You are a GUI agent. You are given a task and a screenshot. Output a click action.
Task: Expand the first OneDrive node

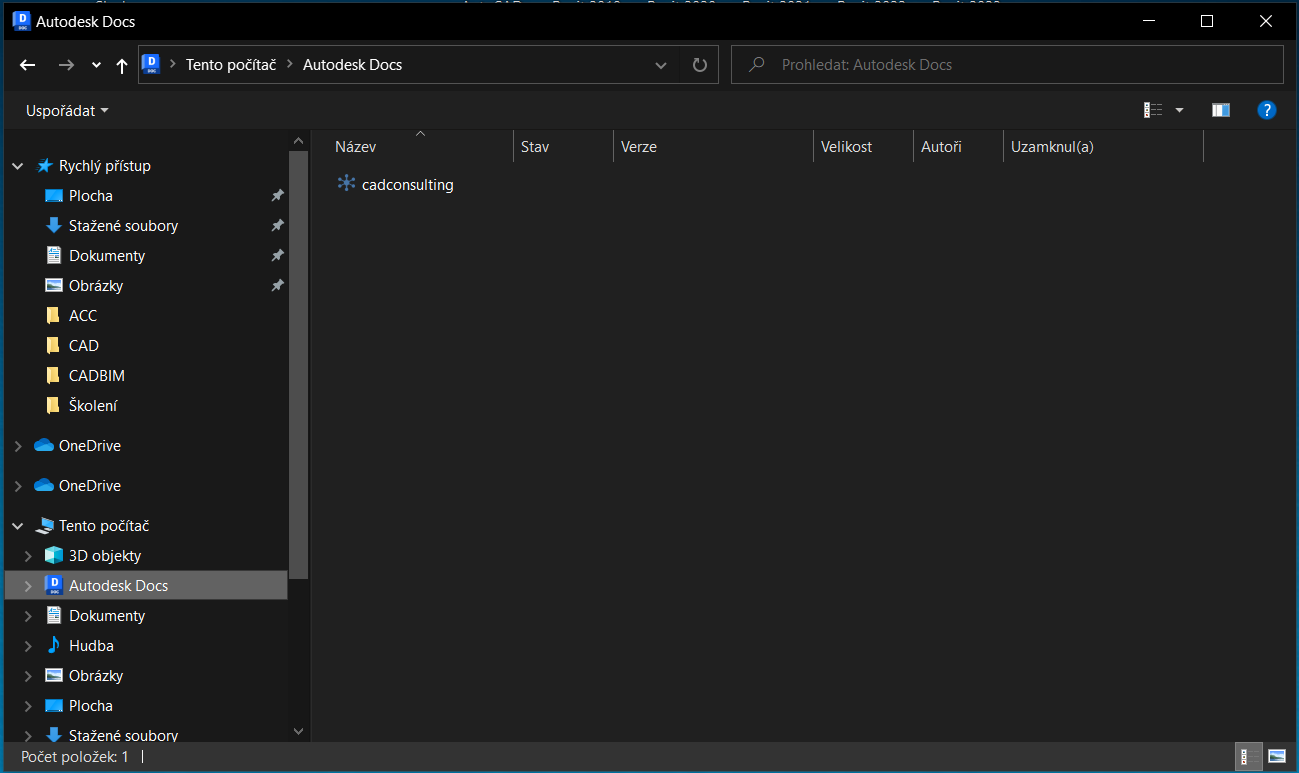point(18,446)
